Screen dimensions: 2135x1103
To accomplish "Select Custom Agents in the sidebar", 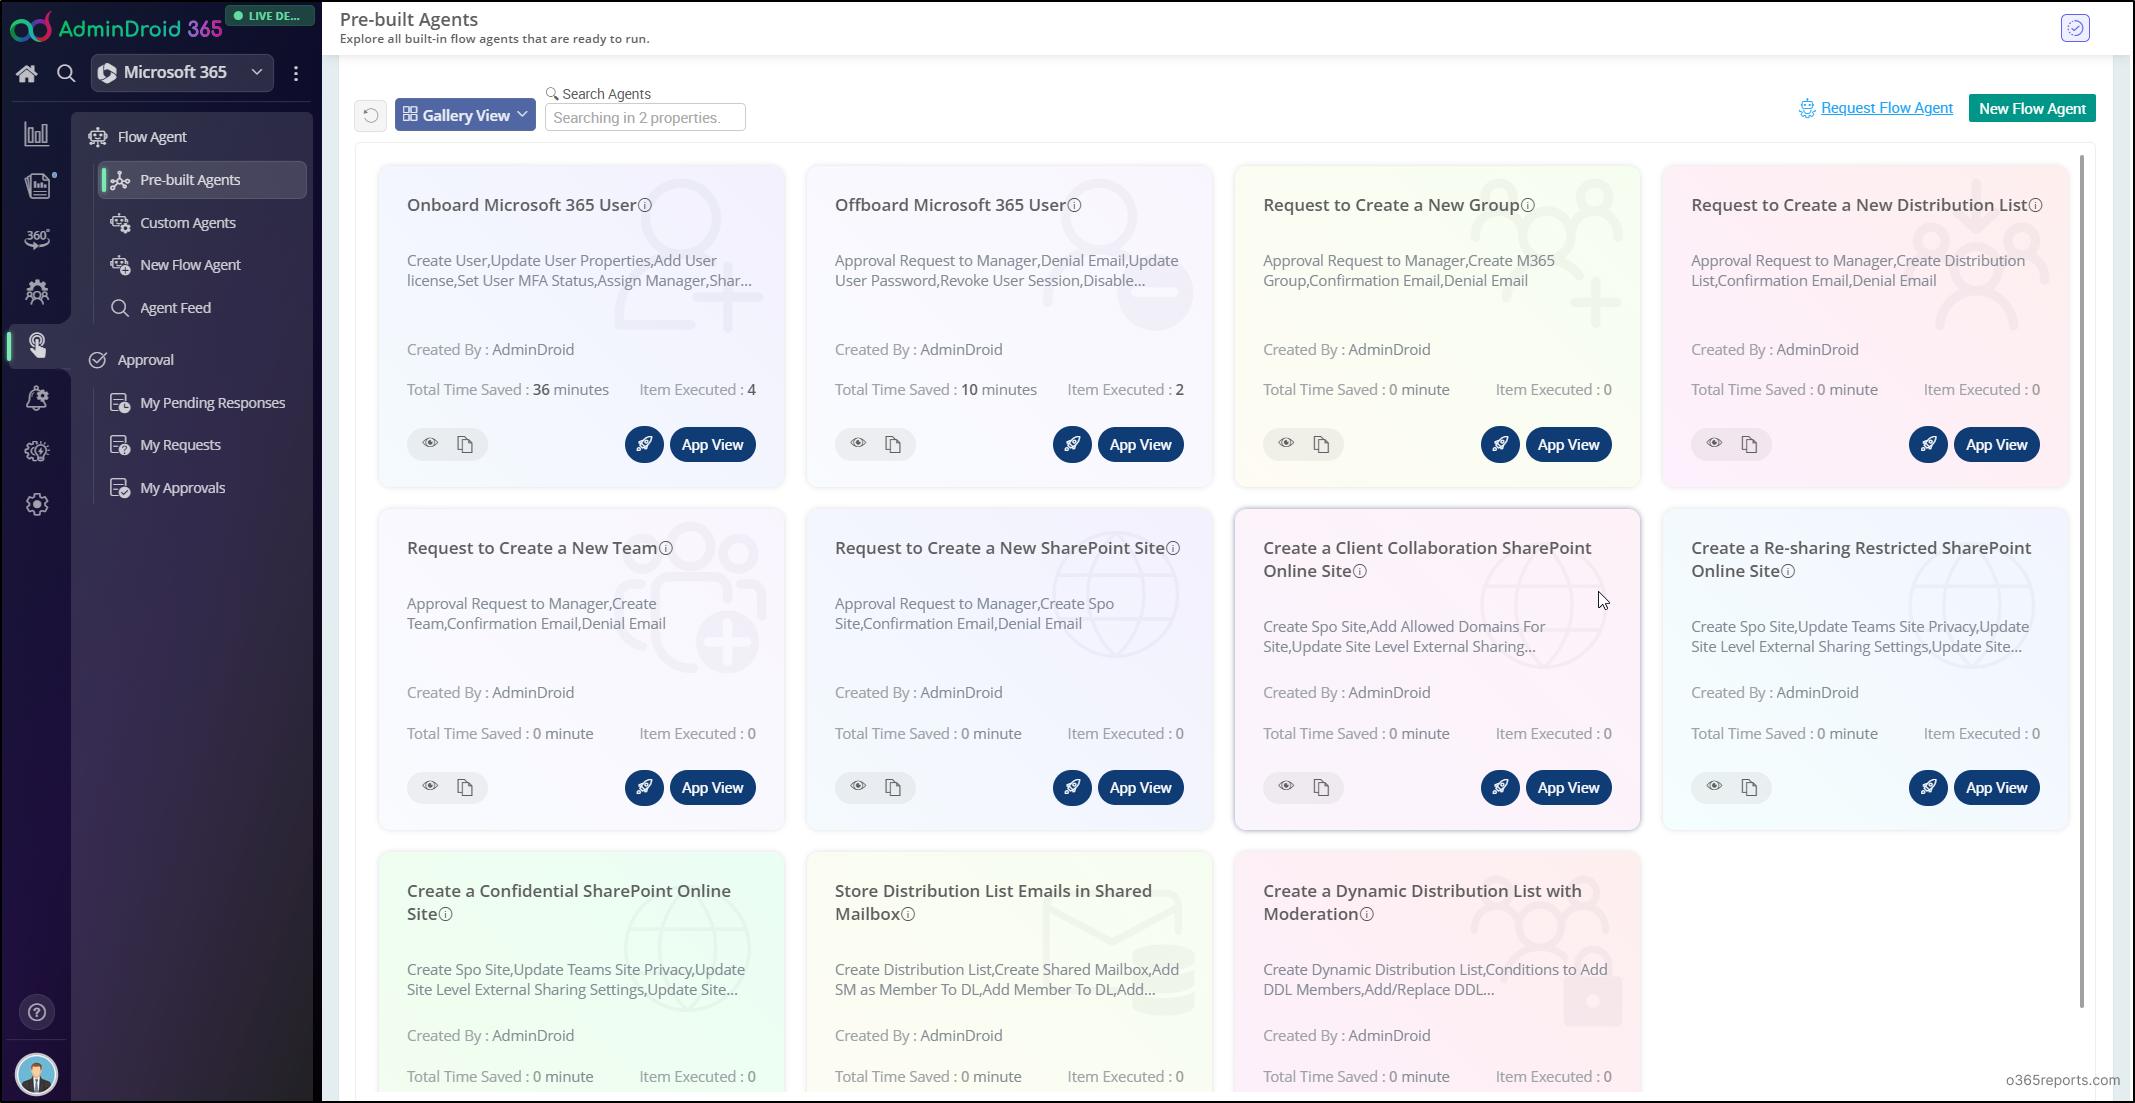I will 188,223.
